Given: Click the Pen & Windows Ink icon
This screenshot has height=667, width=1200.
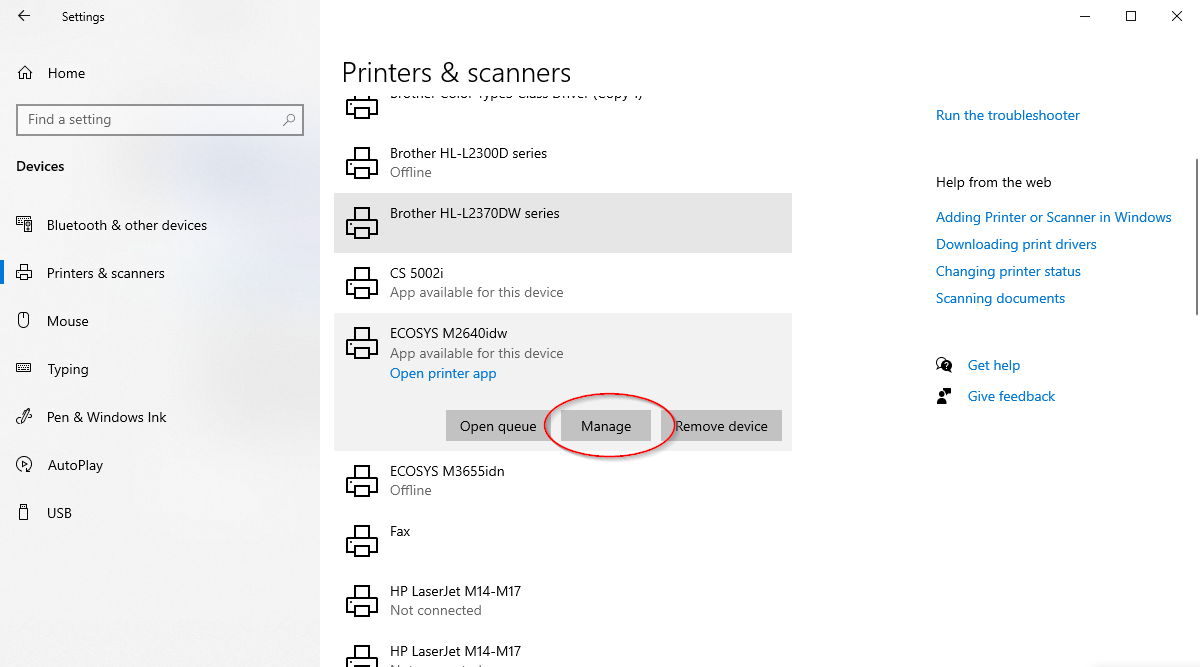Looking at the screenshot, I should [x=25, y=417].
